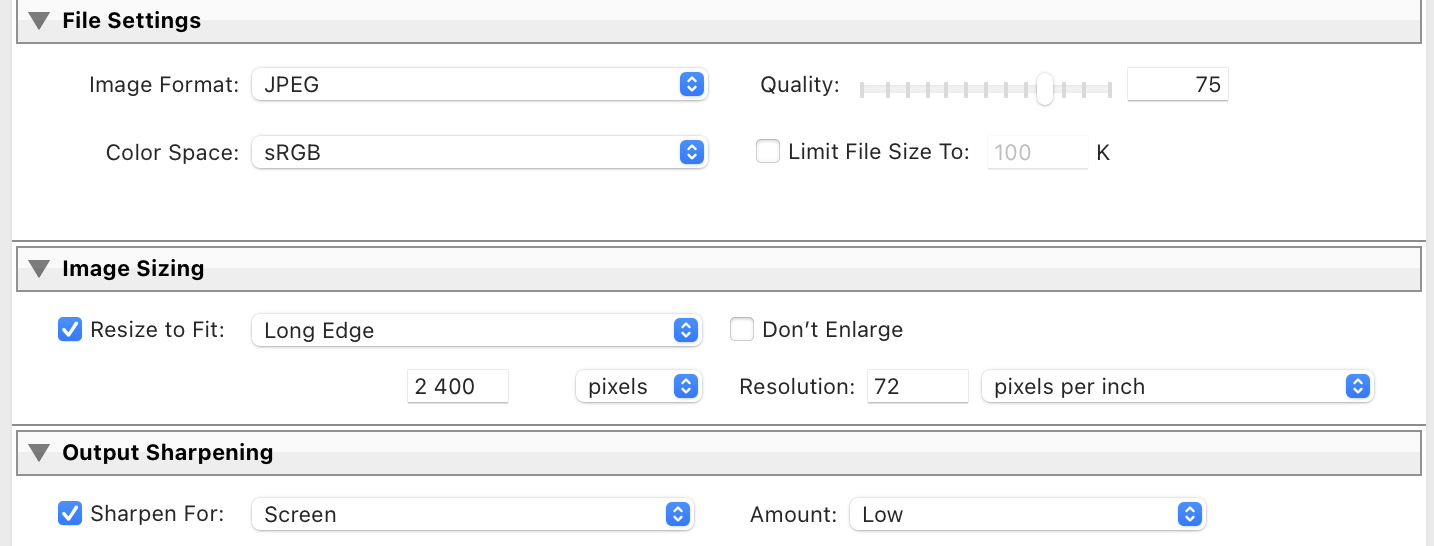
Task: Open the Resize to Fit Long Edge dropdown
Action: click(x=476, y=330)
